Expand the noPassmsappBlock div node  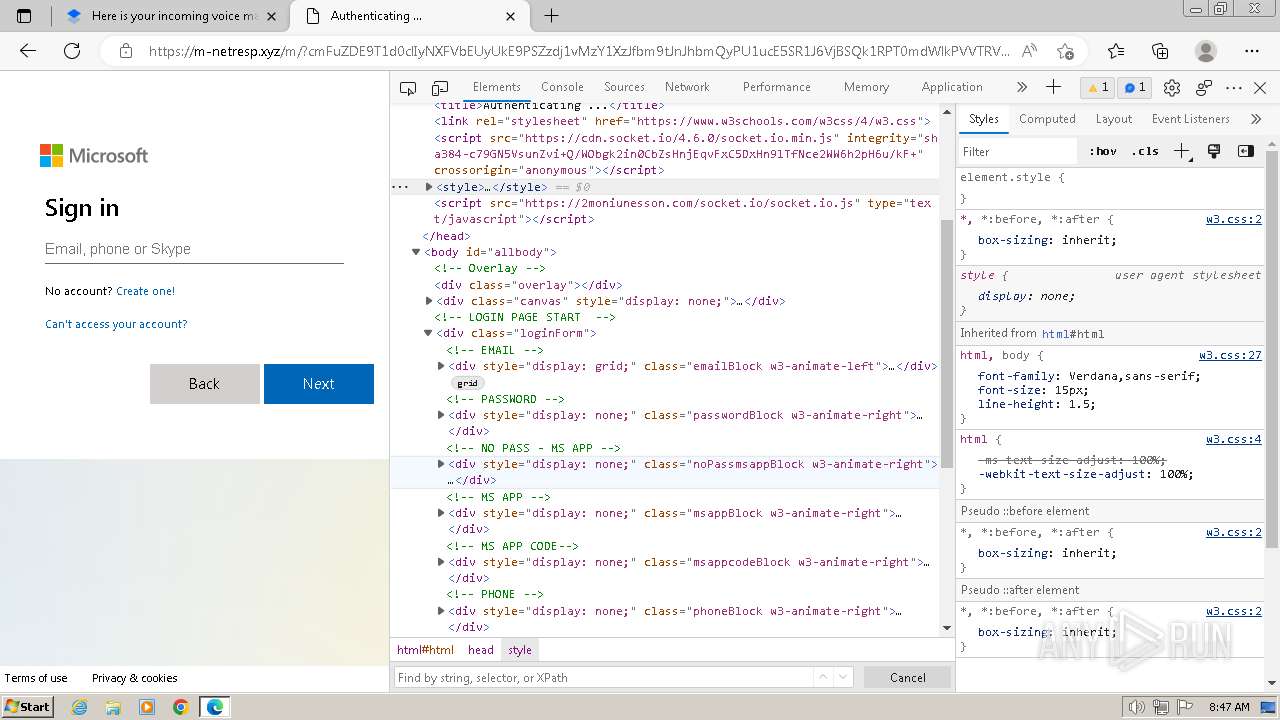(441, 464)
